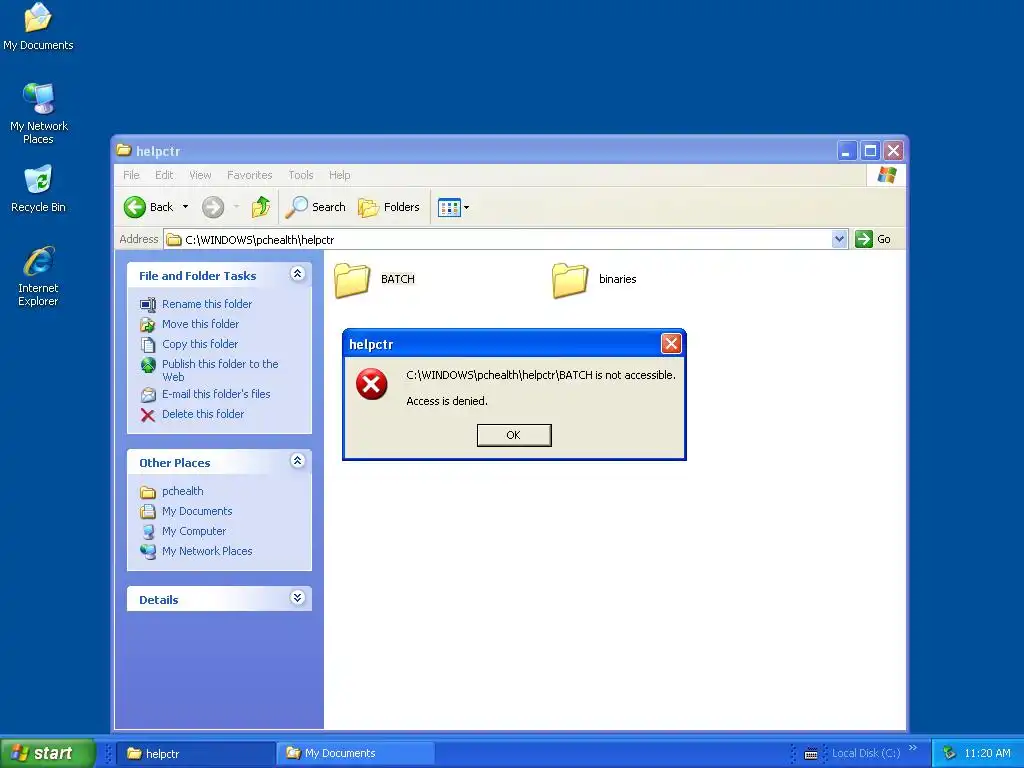Image resolution: width=1024 pixels, height=768 pixels.
Task: Click the red X delete icon
Action: 148,415
